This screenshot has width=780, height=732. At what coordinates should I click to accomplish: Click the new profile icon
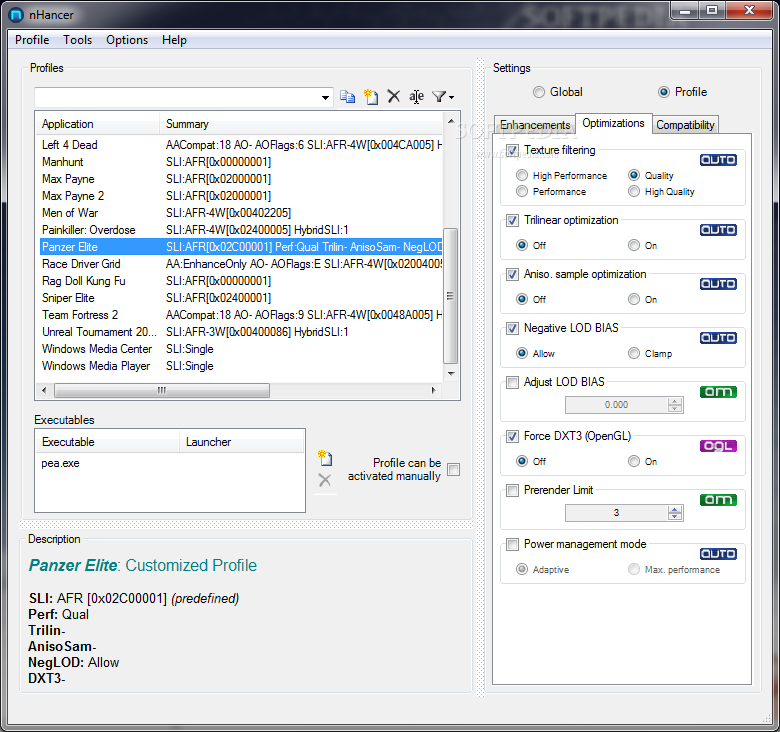tap(371, 96)
